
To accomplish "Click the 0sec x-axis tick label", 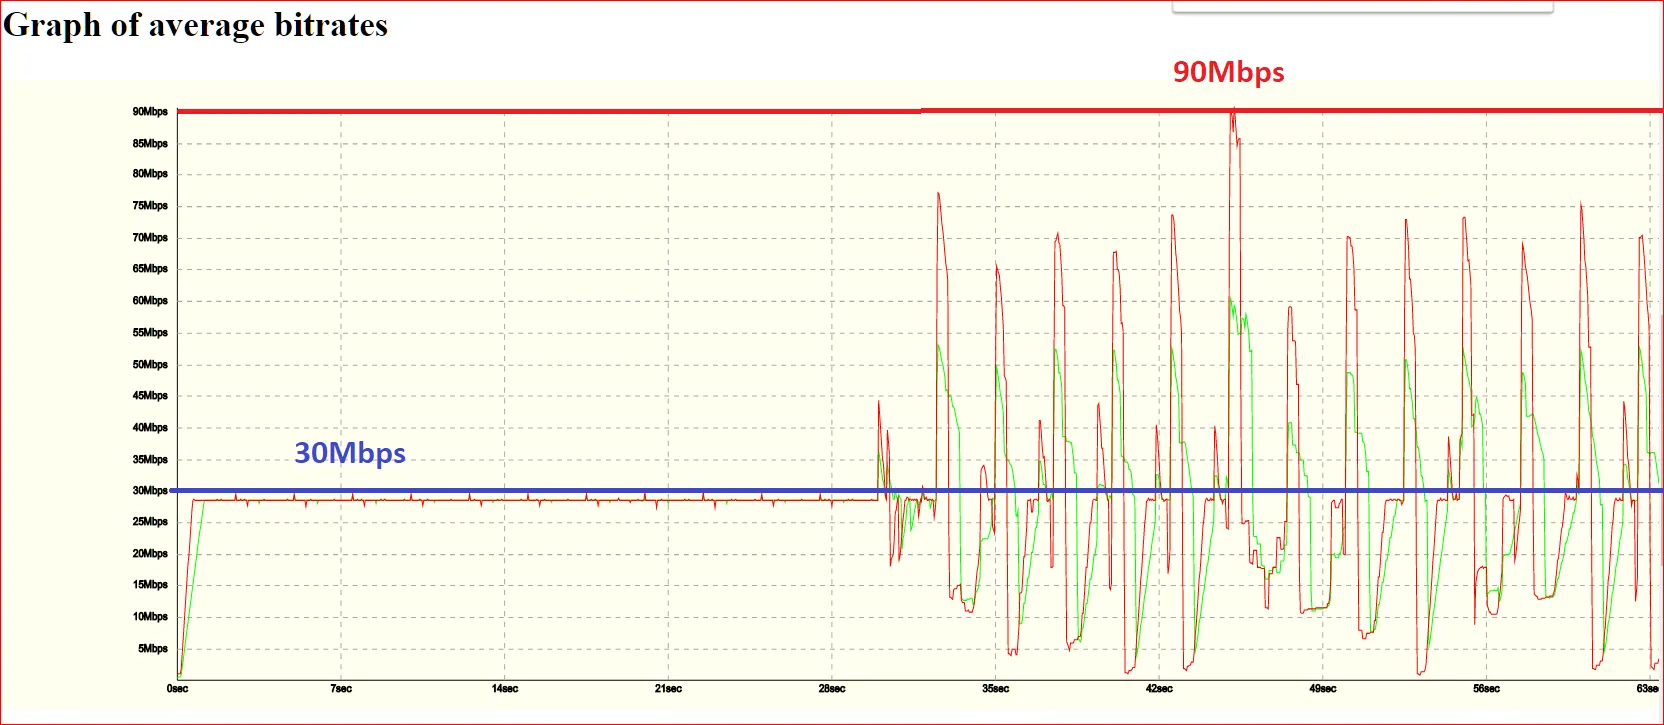I will pos(177,689).
